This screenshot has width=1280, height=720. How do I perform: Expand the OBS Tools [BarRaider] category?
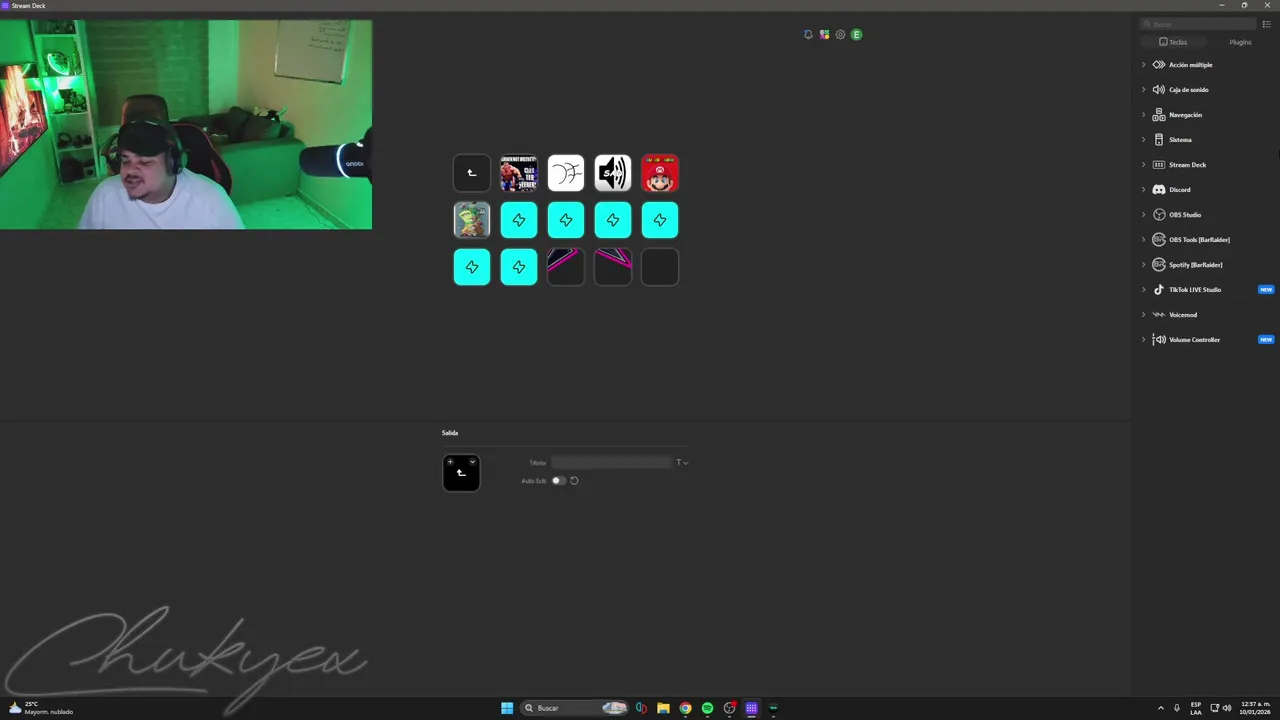pos(1144,240)
